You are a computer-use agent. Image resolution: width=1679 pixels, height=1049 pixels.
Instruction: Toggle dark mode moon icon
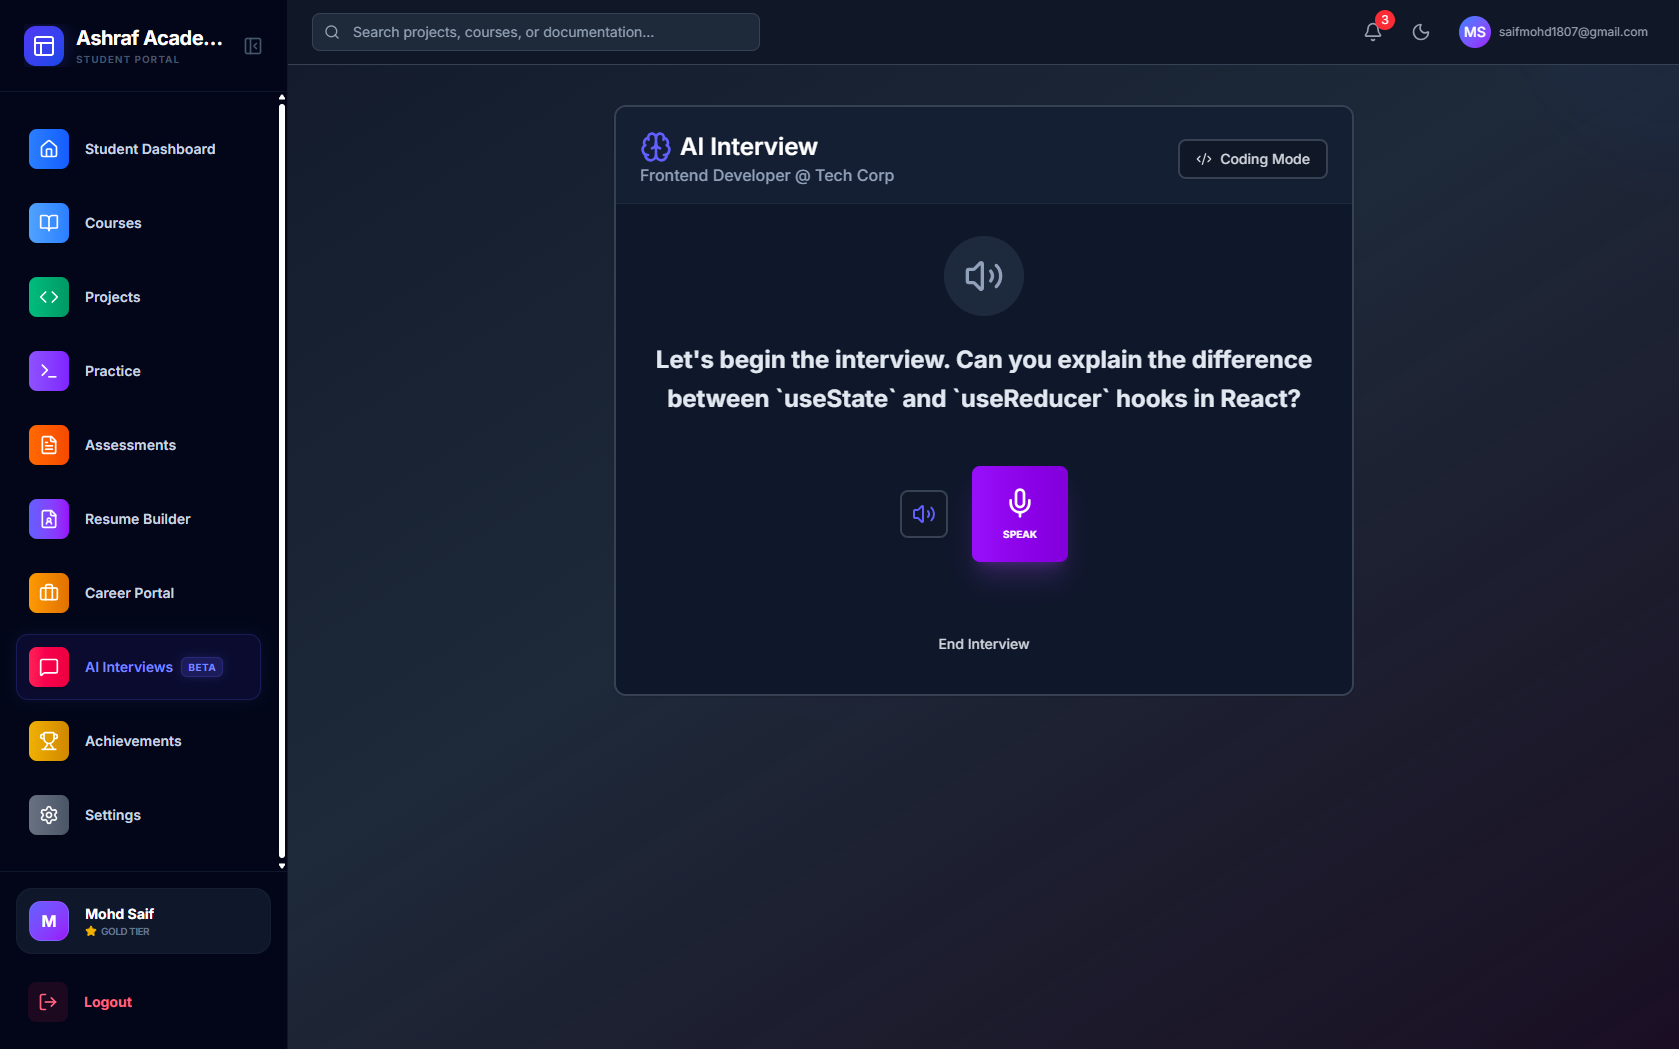1421,32
